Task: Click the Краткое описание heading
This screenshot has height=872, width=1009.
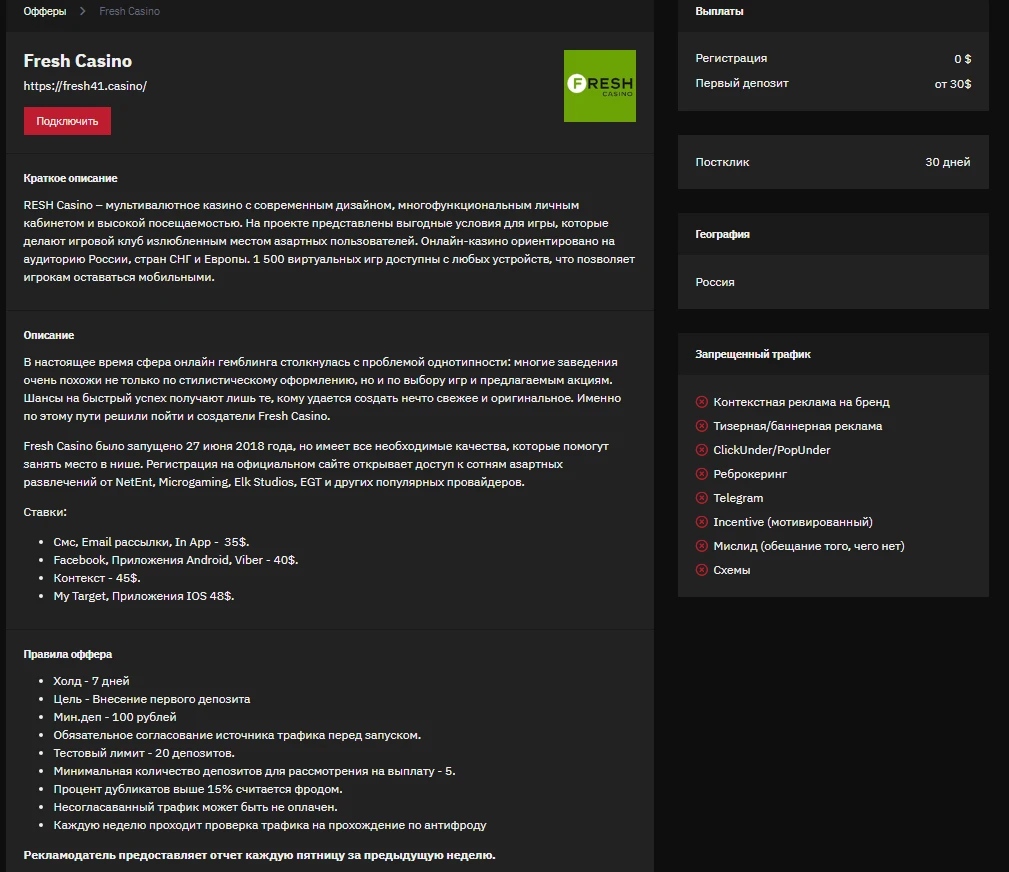Action: click(70, 178)
